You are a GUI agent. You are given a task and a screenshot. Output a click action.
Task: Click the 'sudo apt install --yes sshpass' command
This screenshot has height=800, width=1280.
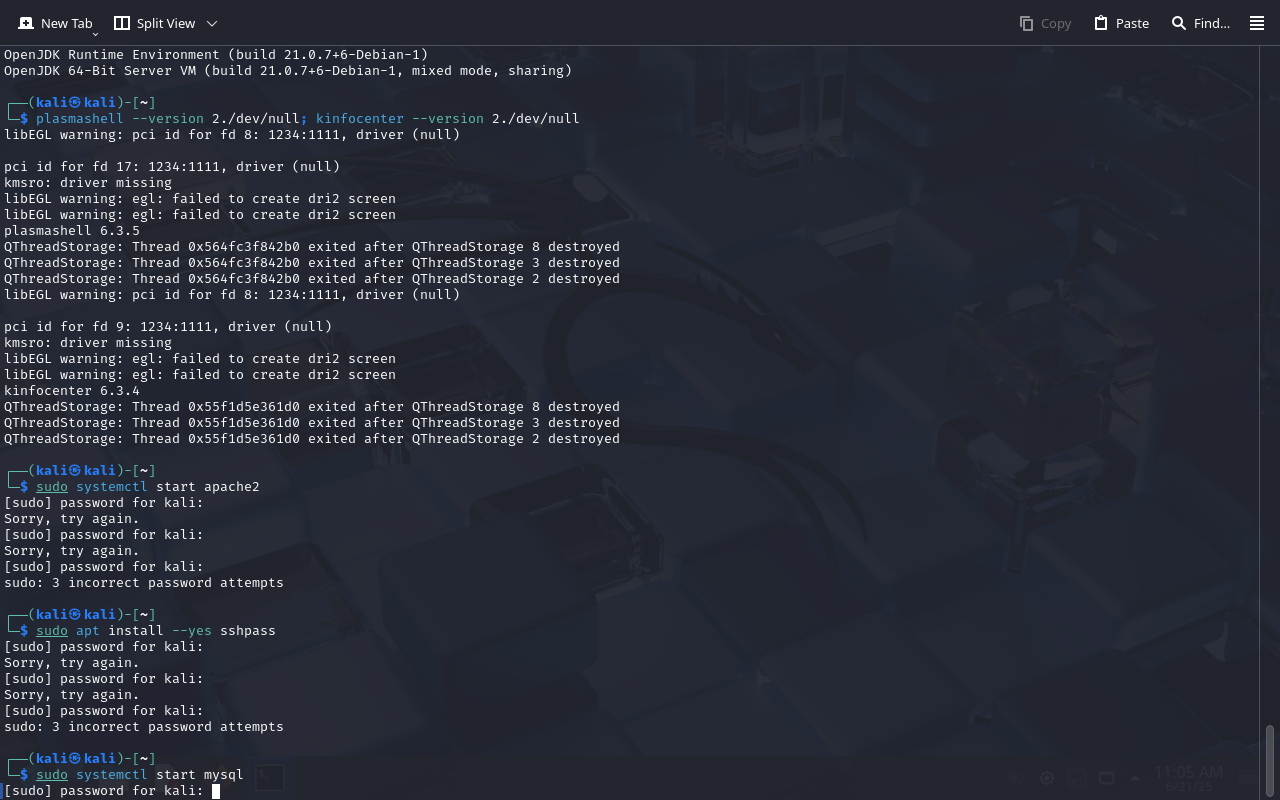pos(156,631)
